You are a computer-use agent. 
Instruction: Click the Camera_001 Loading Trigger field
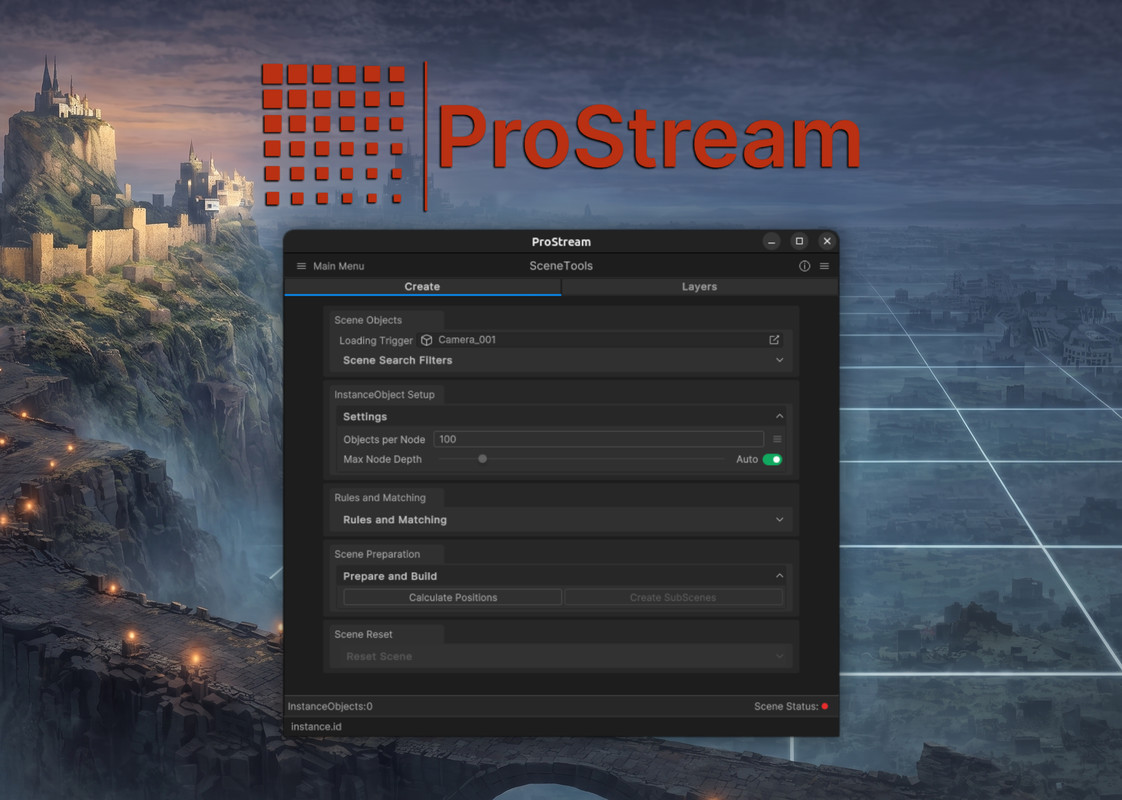tap(600, 340)
